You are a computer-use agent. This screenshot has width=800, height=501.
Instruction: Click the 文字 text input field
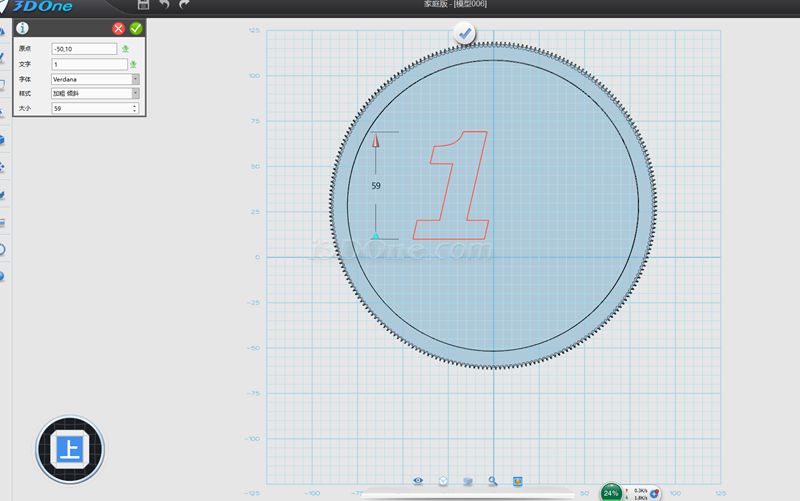(x=89, y=64)
